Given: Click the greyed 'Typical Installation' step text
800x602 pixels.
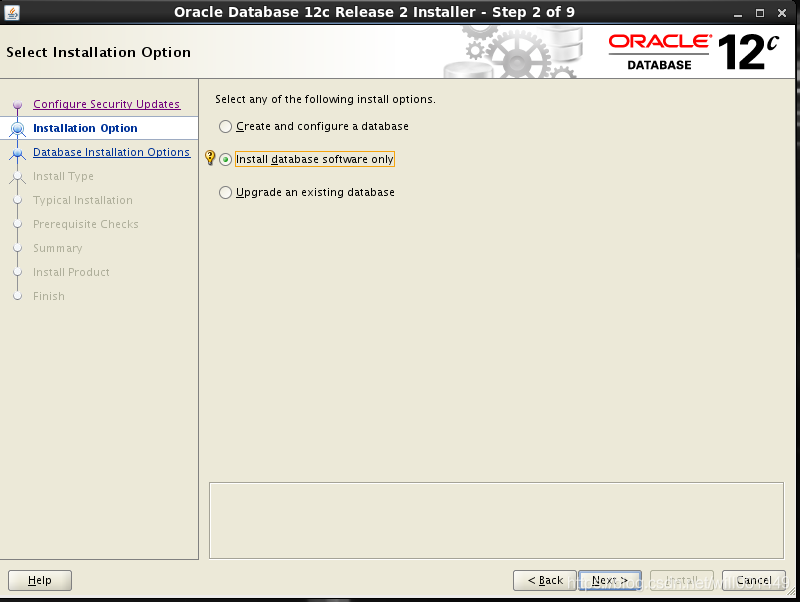Looking at the screenshot, I should (x=83, y=200).
